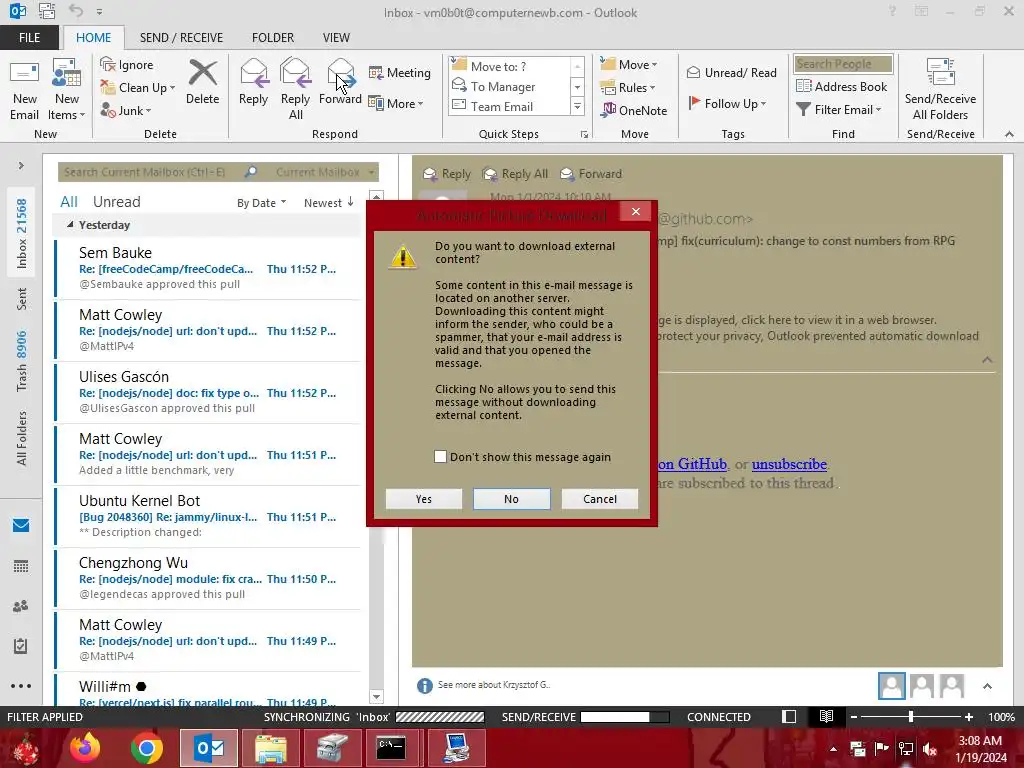Click the Meeting reply icon

click(x=400, y=72)
